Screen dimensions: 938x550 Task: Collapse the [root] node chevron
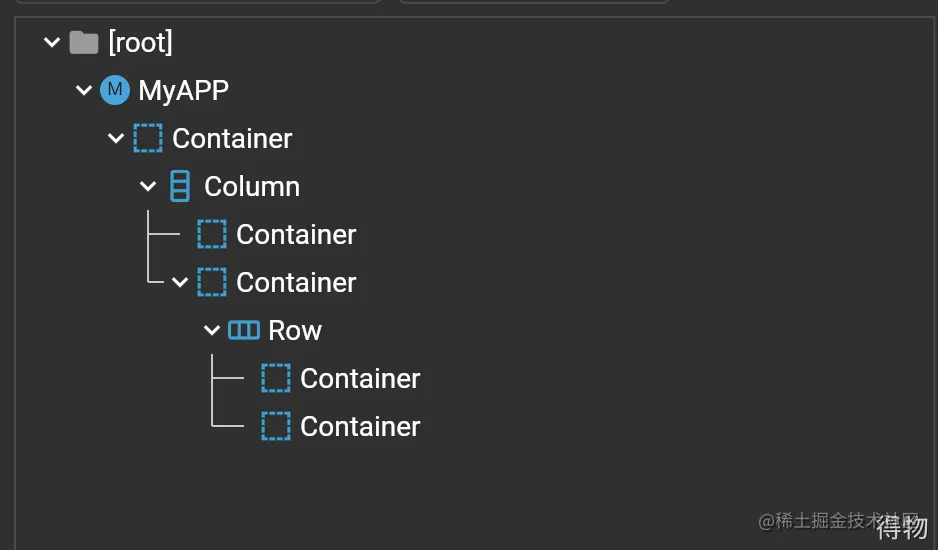coord(52,42)
